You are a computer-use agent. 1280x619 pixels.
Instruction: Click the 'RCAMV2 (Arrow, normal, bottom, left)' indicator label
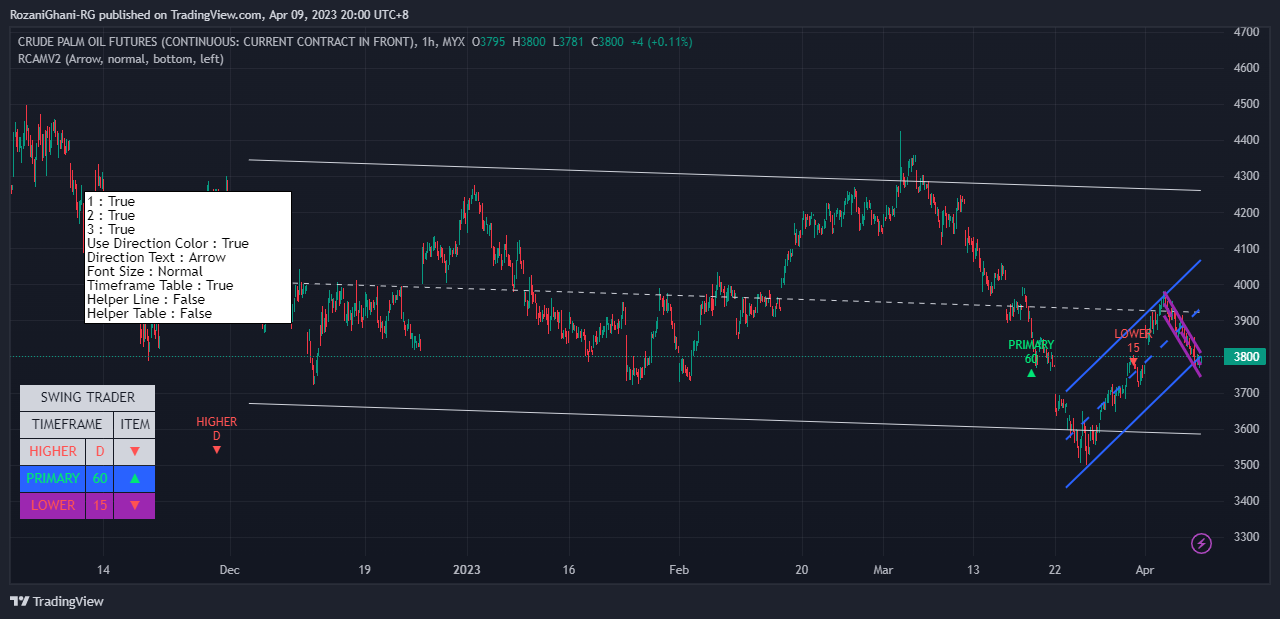(x=121, y=59)
